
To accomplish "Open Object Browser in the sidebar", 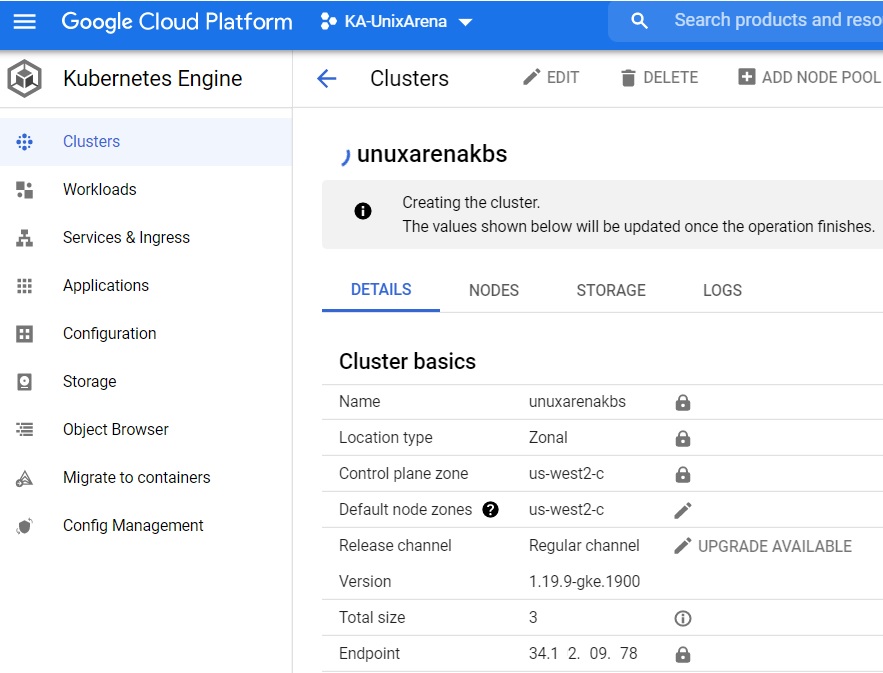I will tap(146, 429).
